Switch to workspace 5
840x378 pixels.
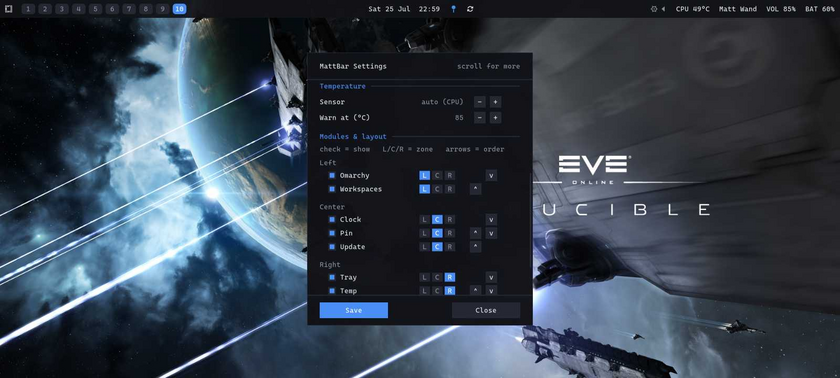95,9
